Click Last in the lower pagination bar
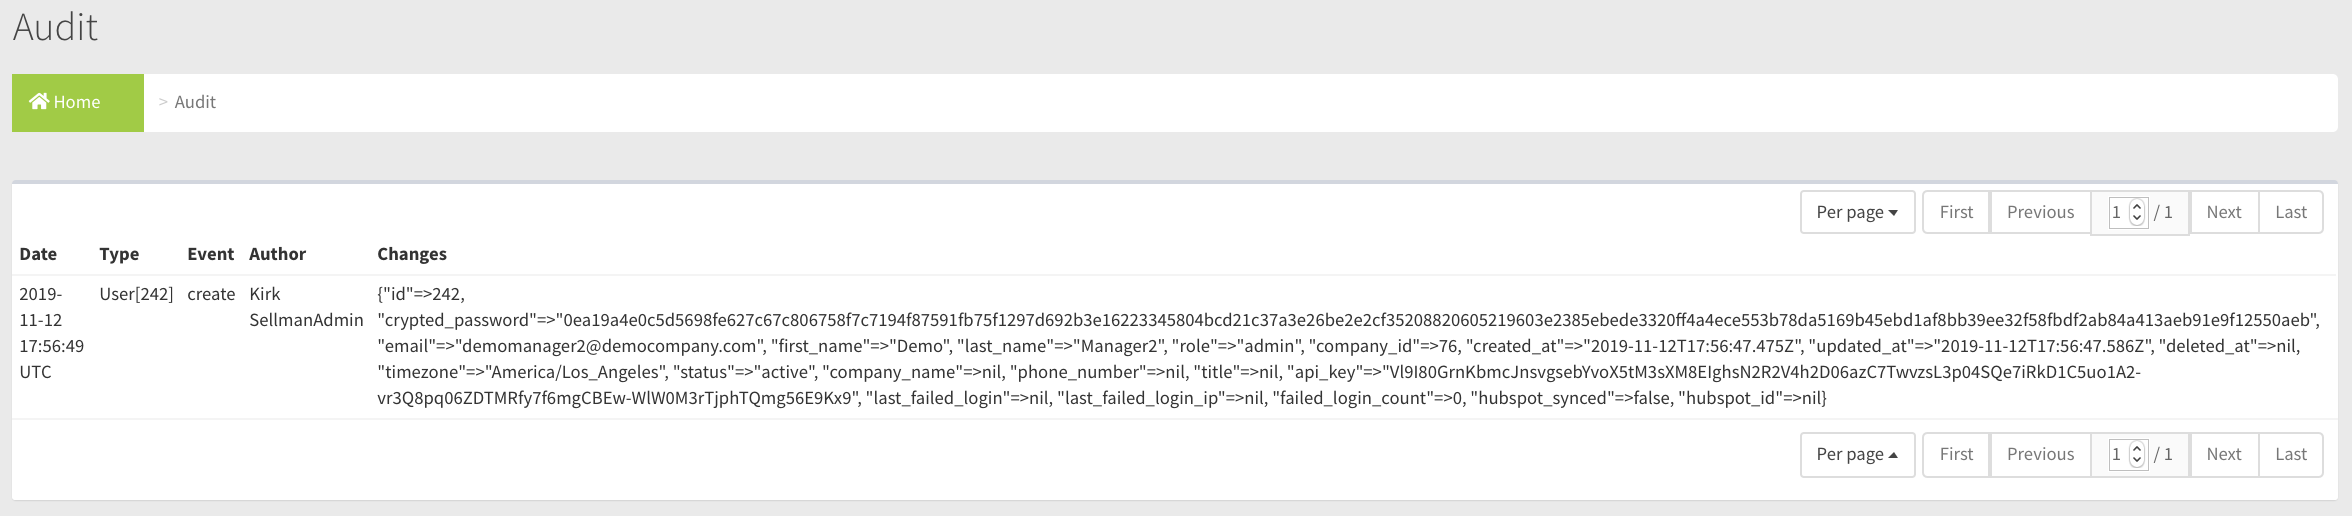The width and height of the screenshot is (2352, 516). [x=2290, y=454]
